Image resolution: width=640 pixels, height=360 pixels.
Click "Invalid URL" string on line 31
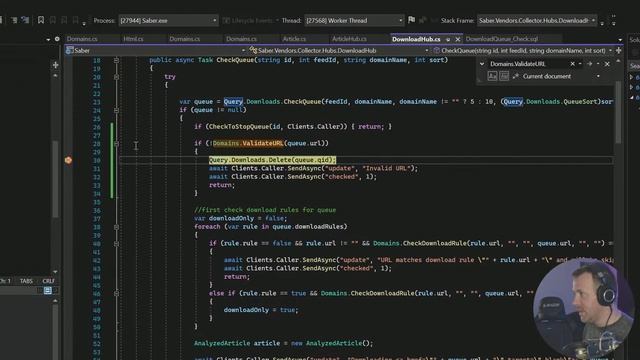point(387,168)
